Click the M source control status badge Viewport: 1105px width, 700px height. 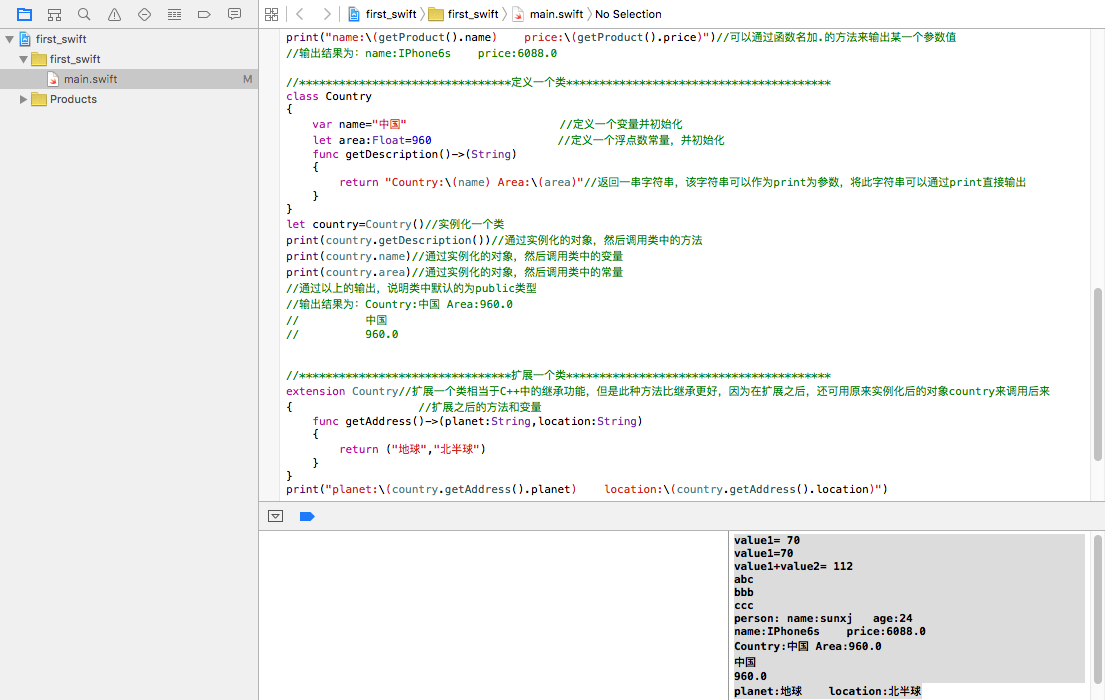coord(247,79)
